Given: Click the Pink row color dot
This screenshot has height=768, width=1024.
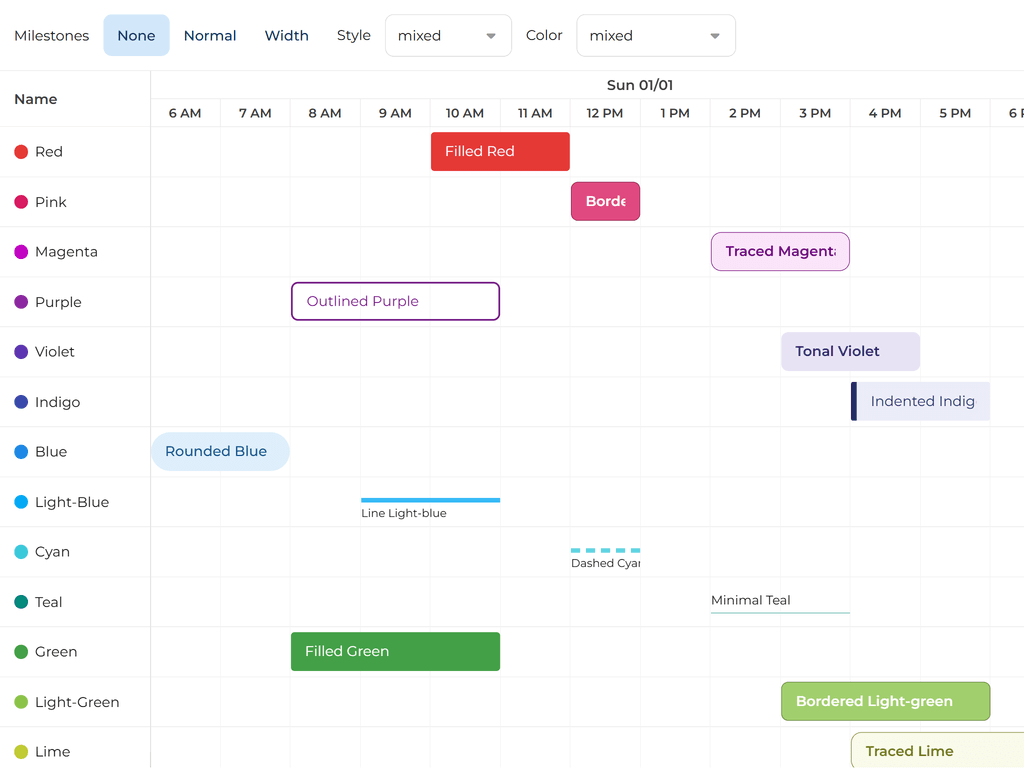Looking at the screenshot, I should tap(21, 202).
